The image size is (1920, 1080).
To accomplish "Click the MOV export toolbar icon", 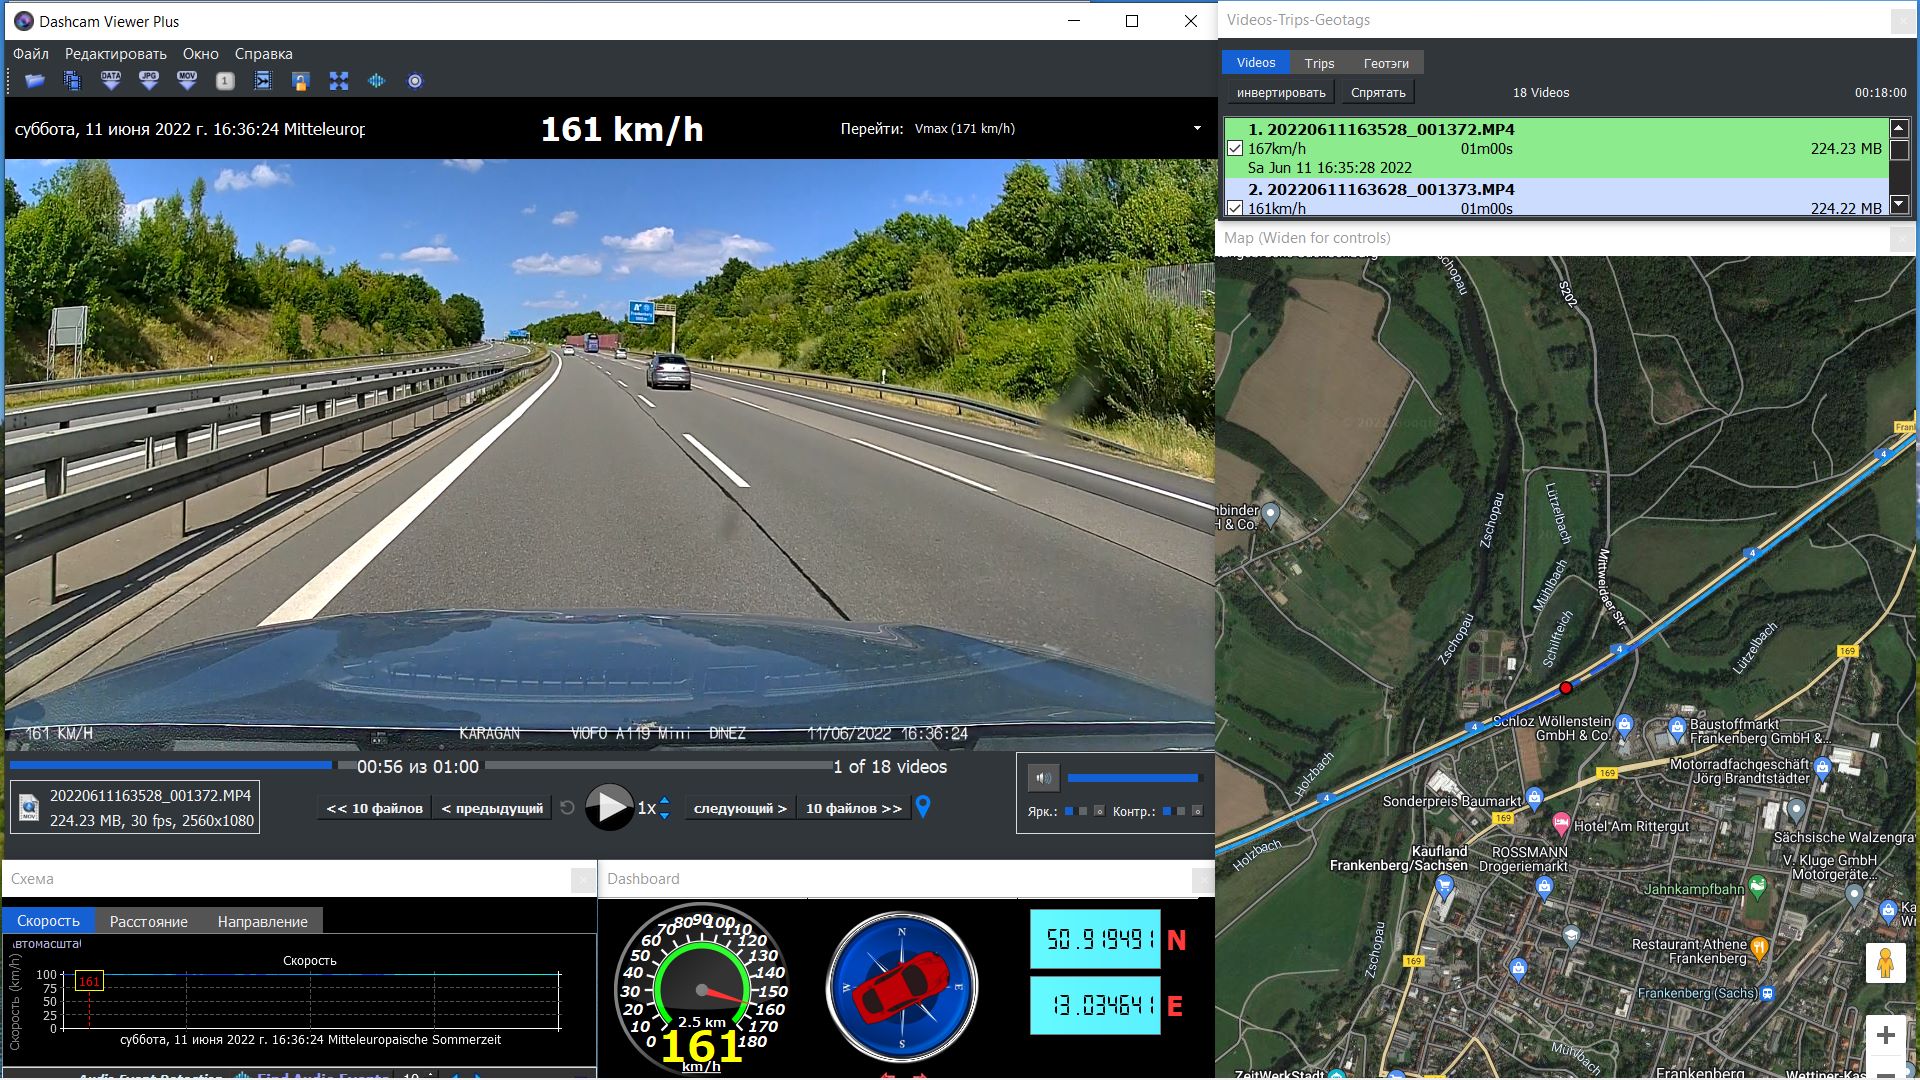I will (187, 81).
